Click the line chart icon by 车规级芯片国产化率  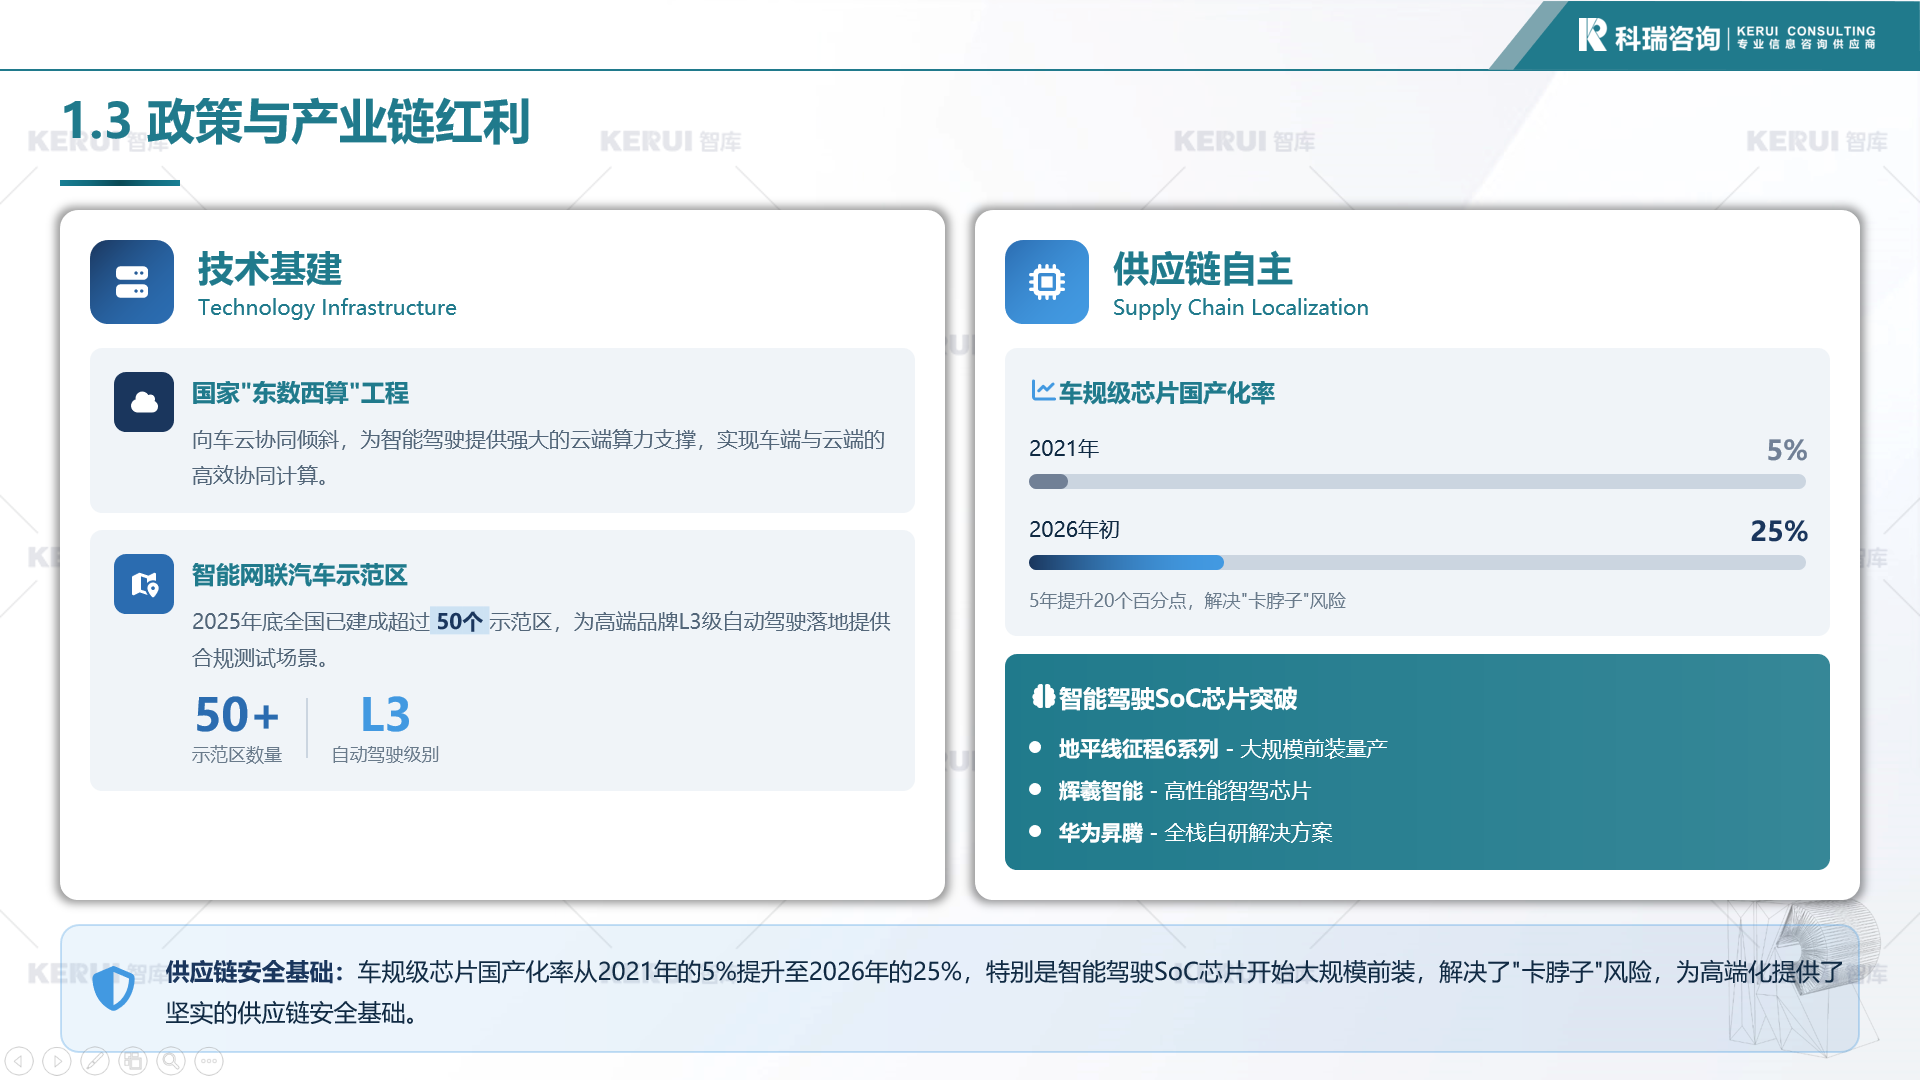(x=1042, y=391)
